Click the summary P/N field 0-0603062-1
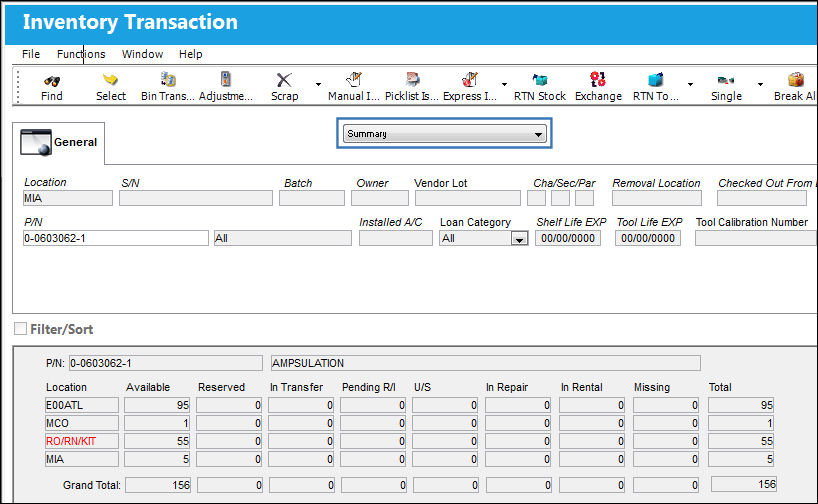Image resolution: width=818 pixels, height=504 pixels. click(x=165, y=363)
